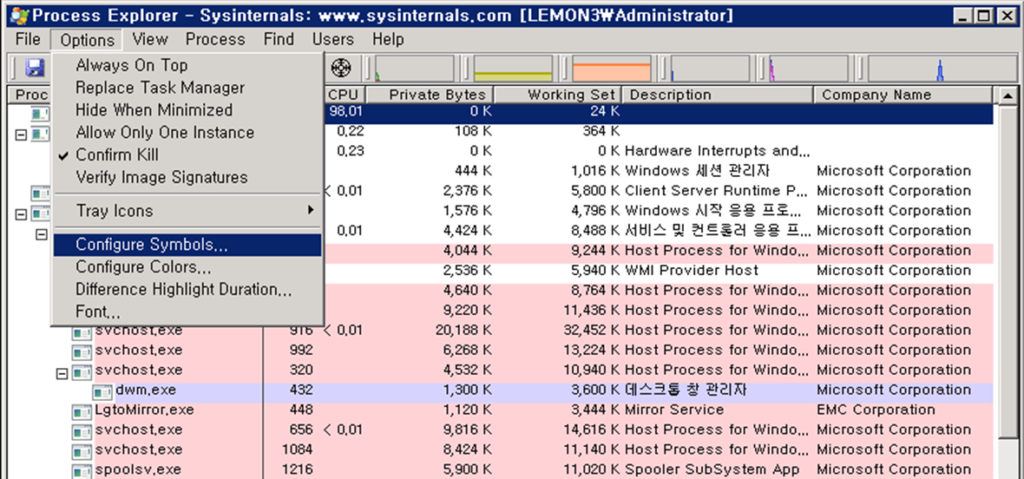Sort by the Description column header
1024x479 pixels.
tap(718, 95)
